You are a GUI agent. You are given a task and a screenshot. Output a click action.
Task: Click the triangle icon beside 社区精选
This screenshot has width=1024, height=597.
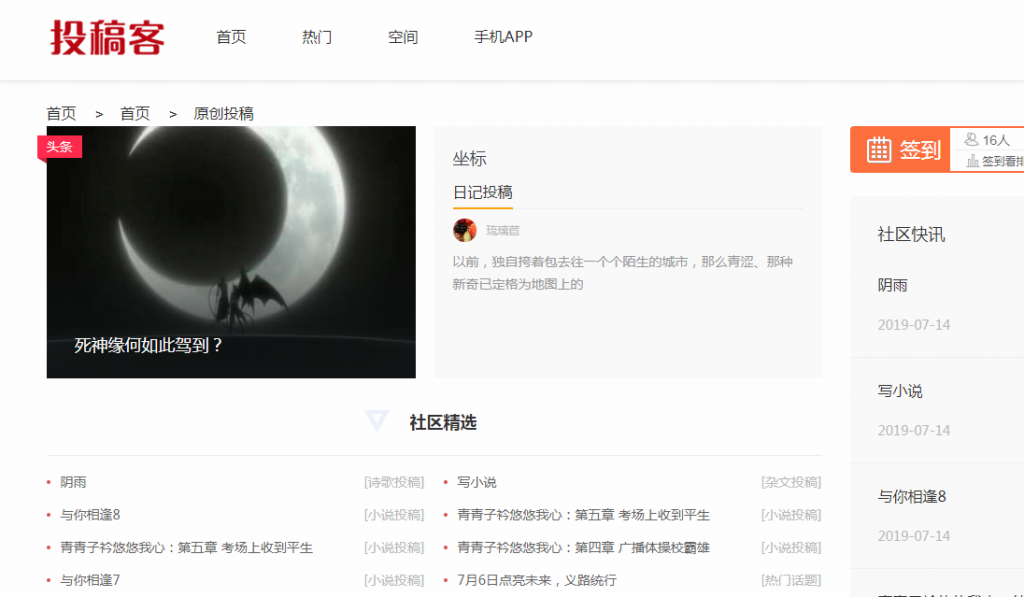coord(377,421)
